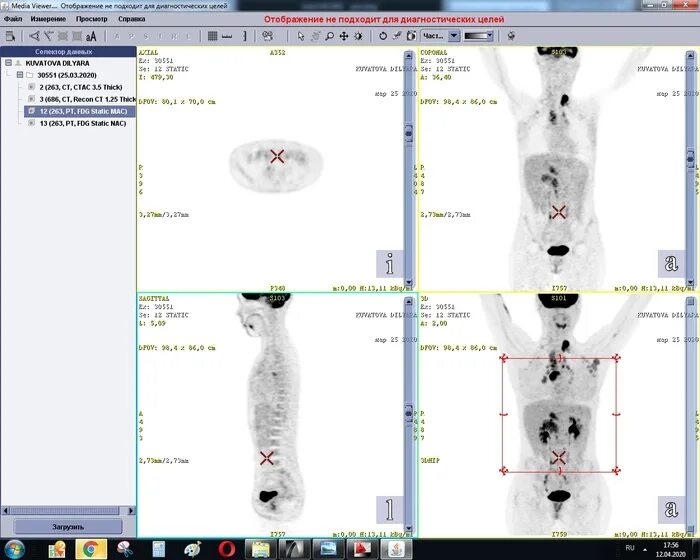Open the Windows Start button
This screenshot has height=560, width=700.
(x=14, y=549)
